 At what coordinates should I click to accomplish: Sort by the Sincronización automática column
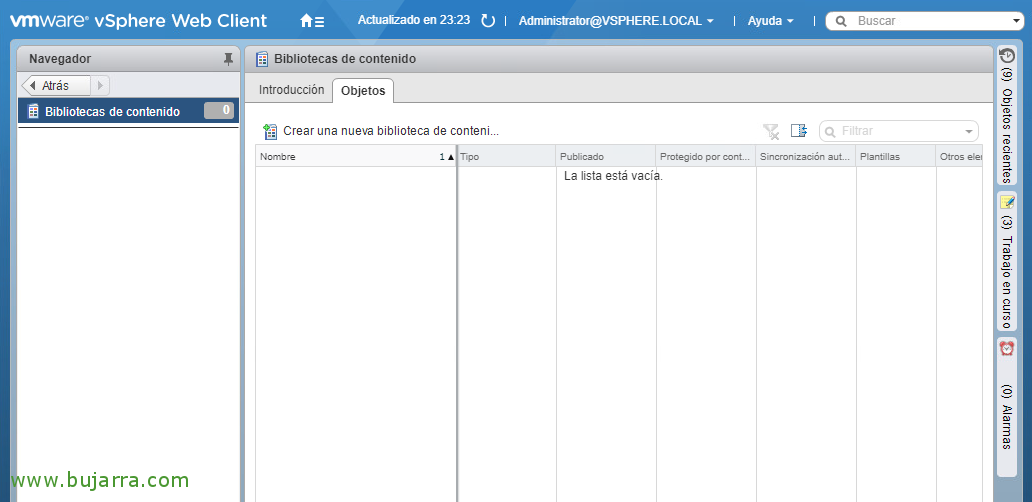[x=806, y=157]
